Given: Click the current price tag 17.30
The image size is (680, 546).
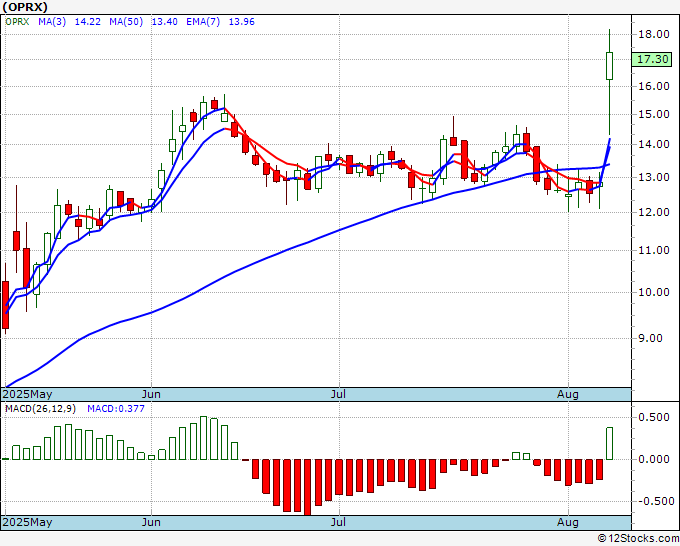Looking at the screenshot, I should [652, 59].
